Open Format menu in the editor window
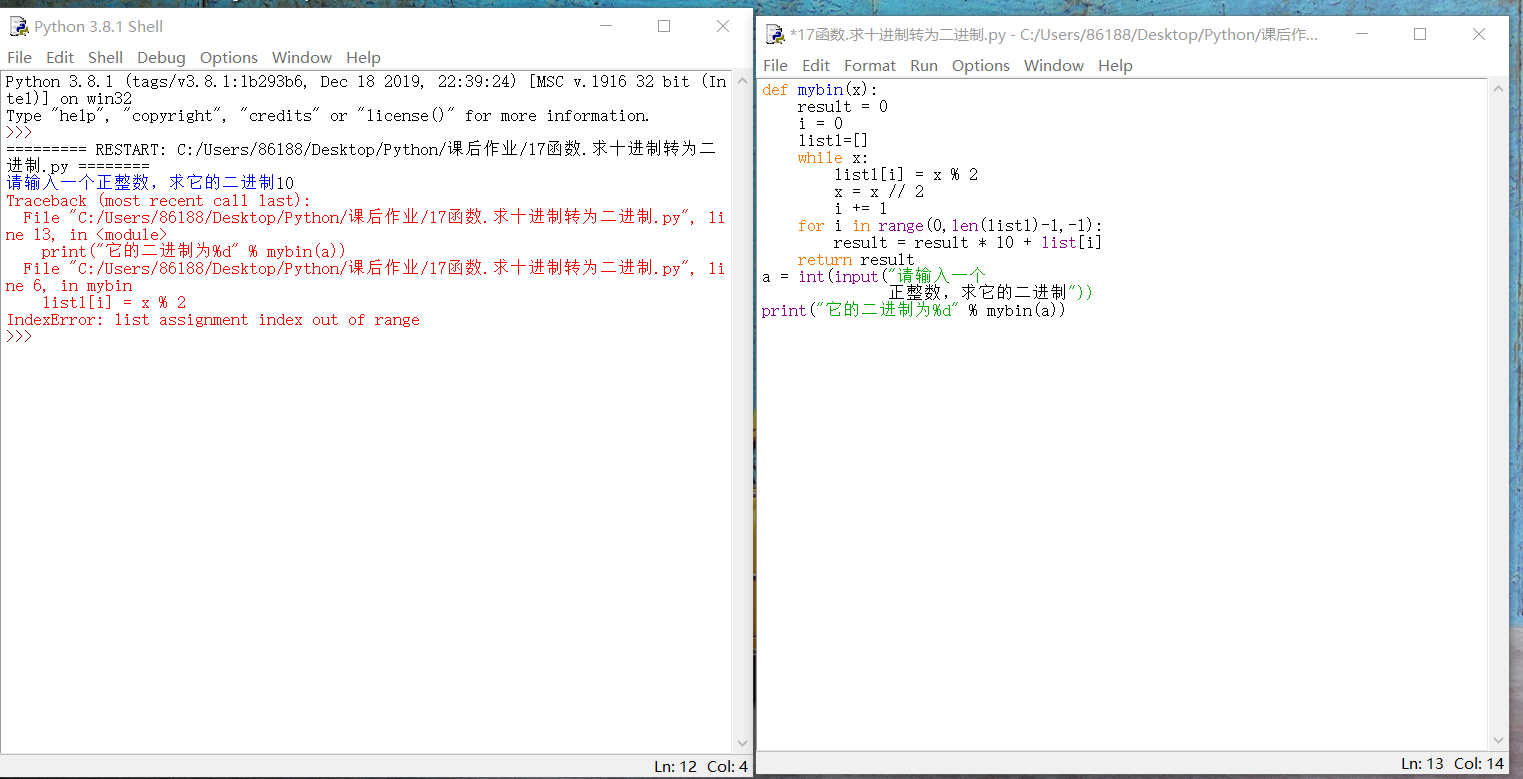 click(x=870, y=66)
